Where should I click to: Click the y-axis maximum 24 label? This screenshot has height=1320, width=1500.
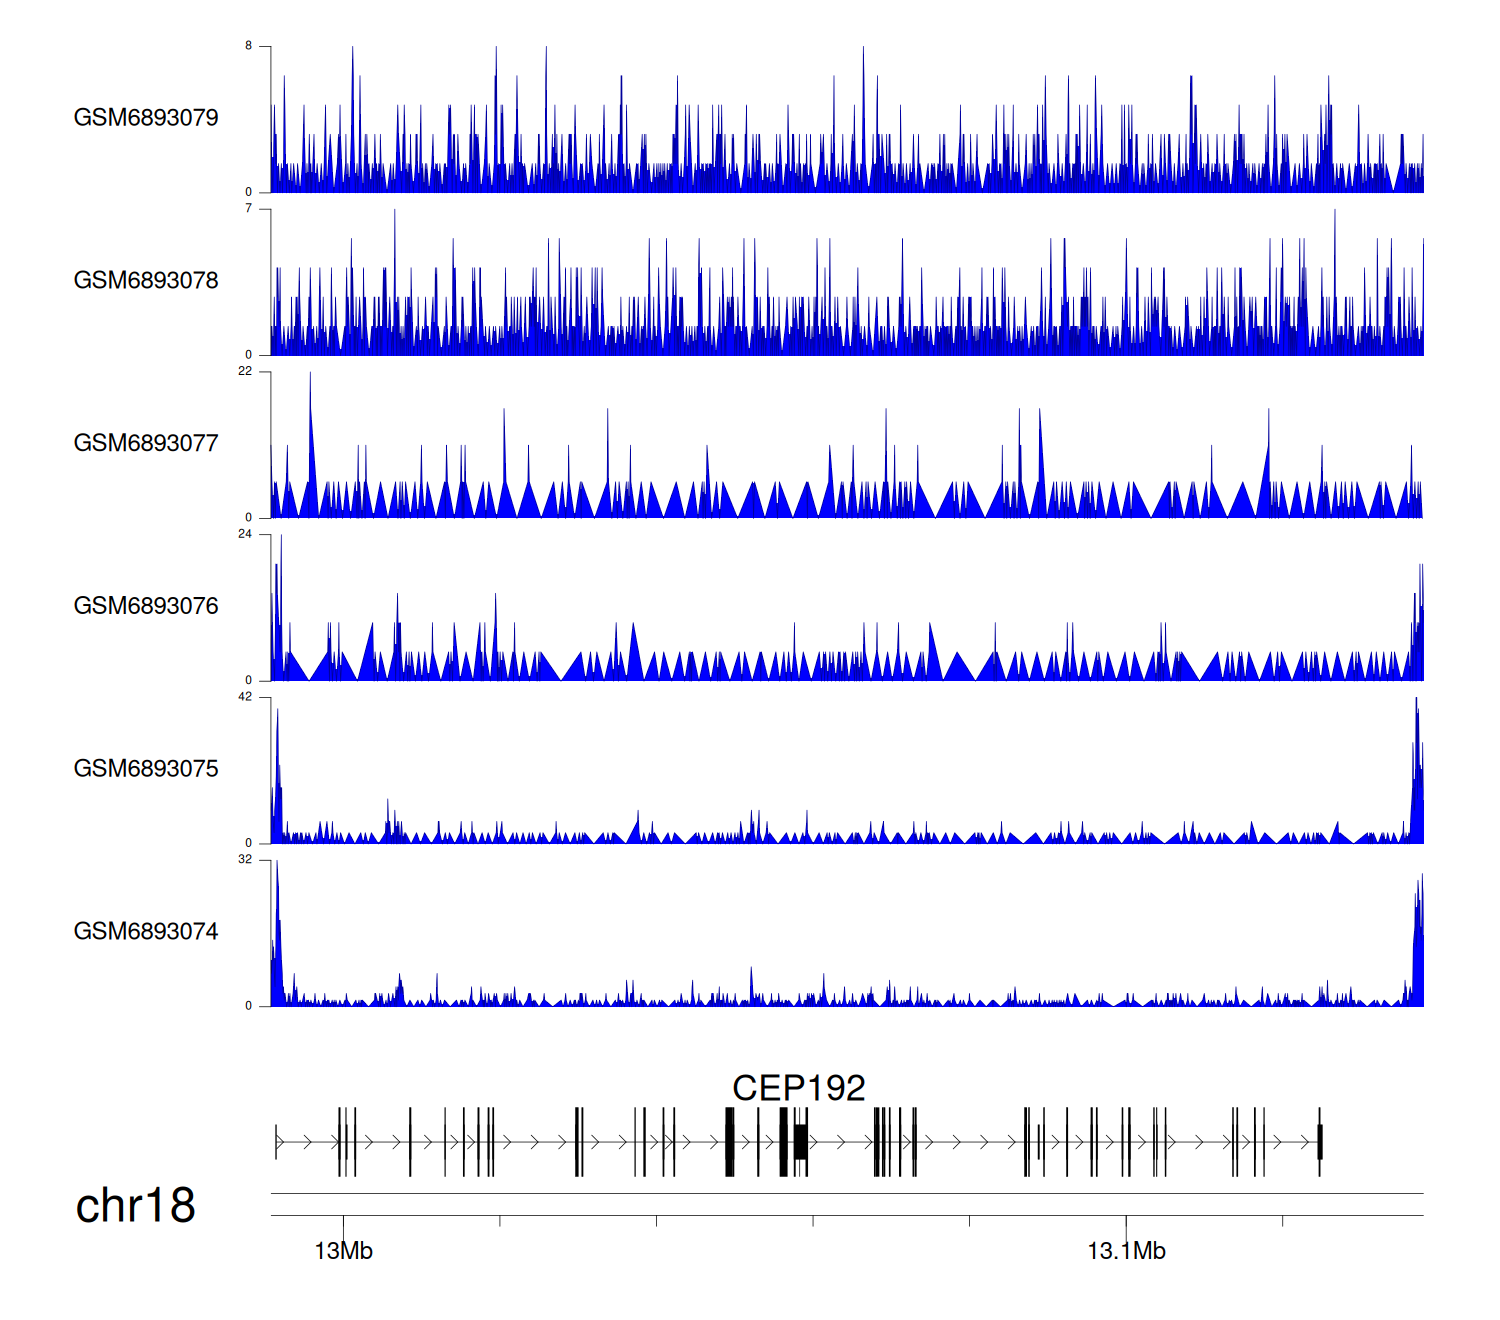245,534
